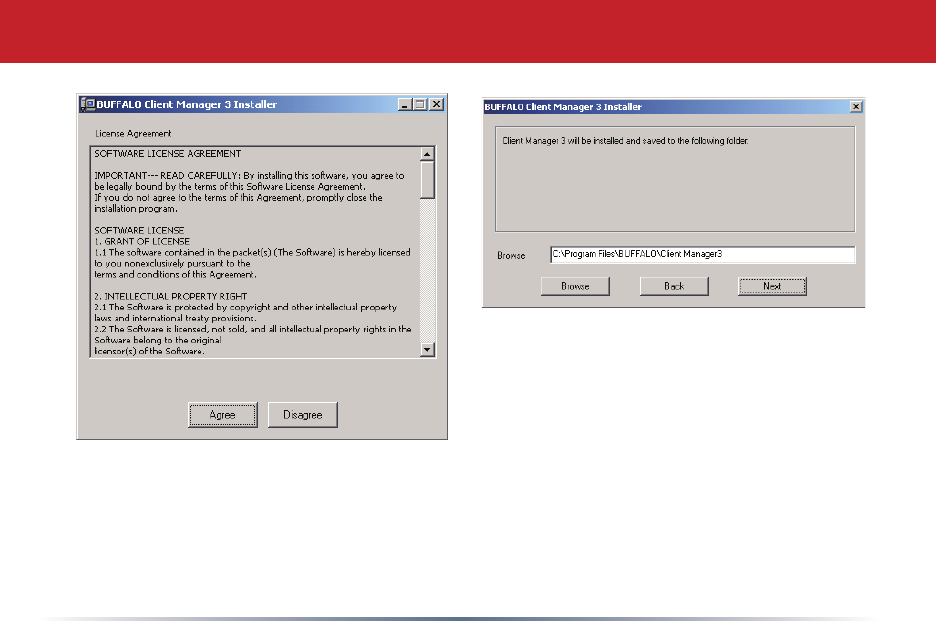The width and height of the screenshot is (936, 621).
Task: Minimize the license agreement installer window
Action: point(405,104)
